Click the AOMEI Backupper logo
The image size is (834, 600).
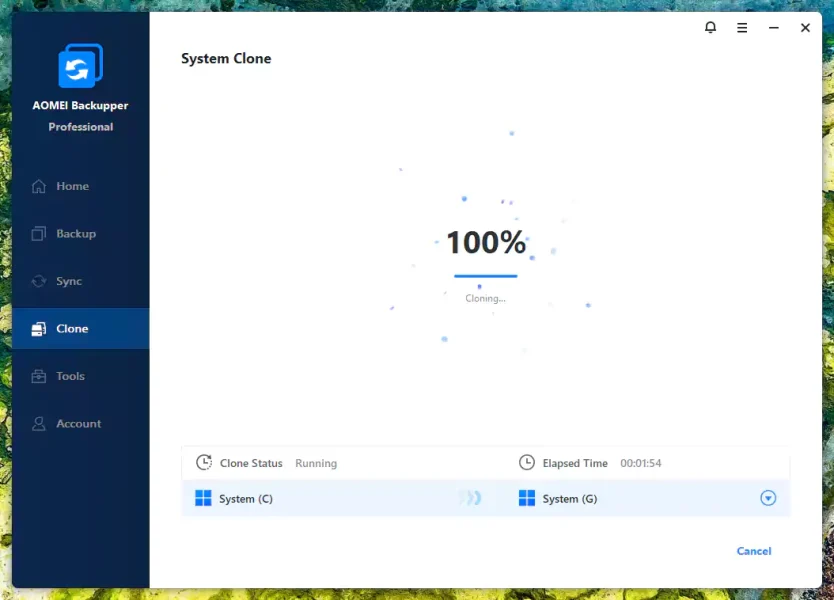80,67
